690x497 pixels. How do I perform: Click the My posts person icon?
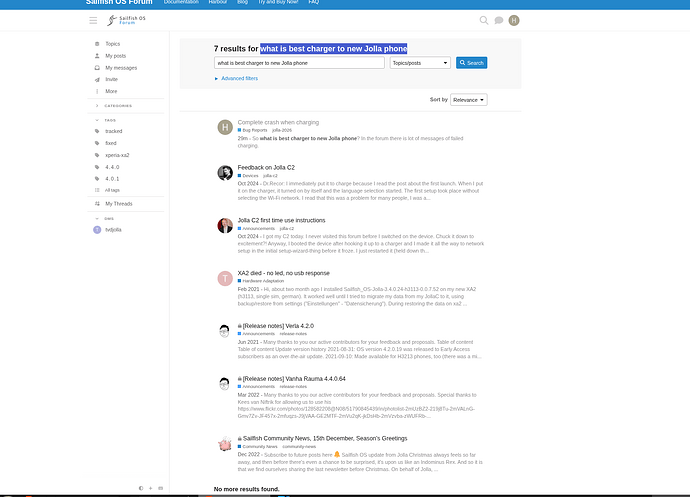coord(97,56)
